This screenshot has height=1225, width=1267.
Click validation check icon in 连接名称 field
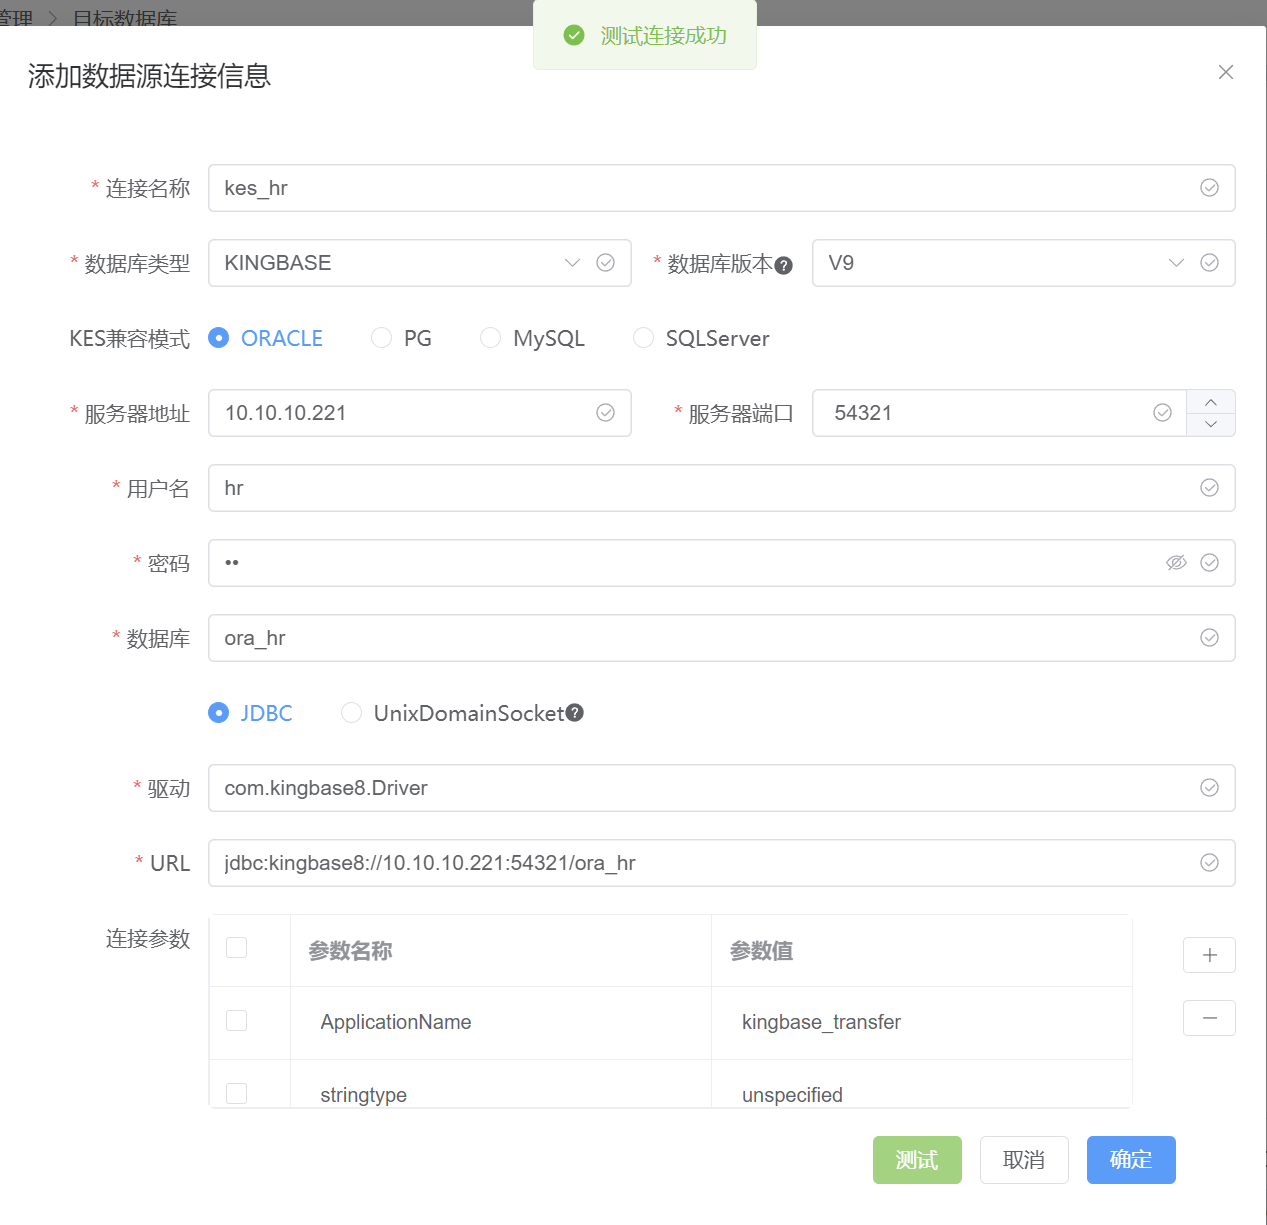(1209, 188)
